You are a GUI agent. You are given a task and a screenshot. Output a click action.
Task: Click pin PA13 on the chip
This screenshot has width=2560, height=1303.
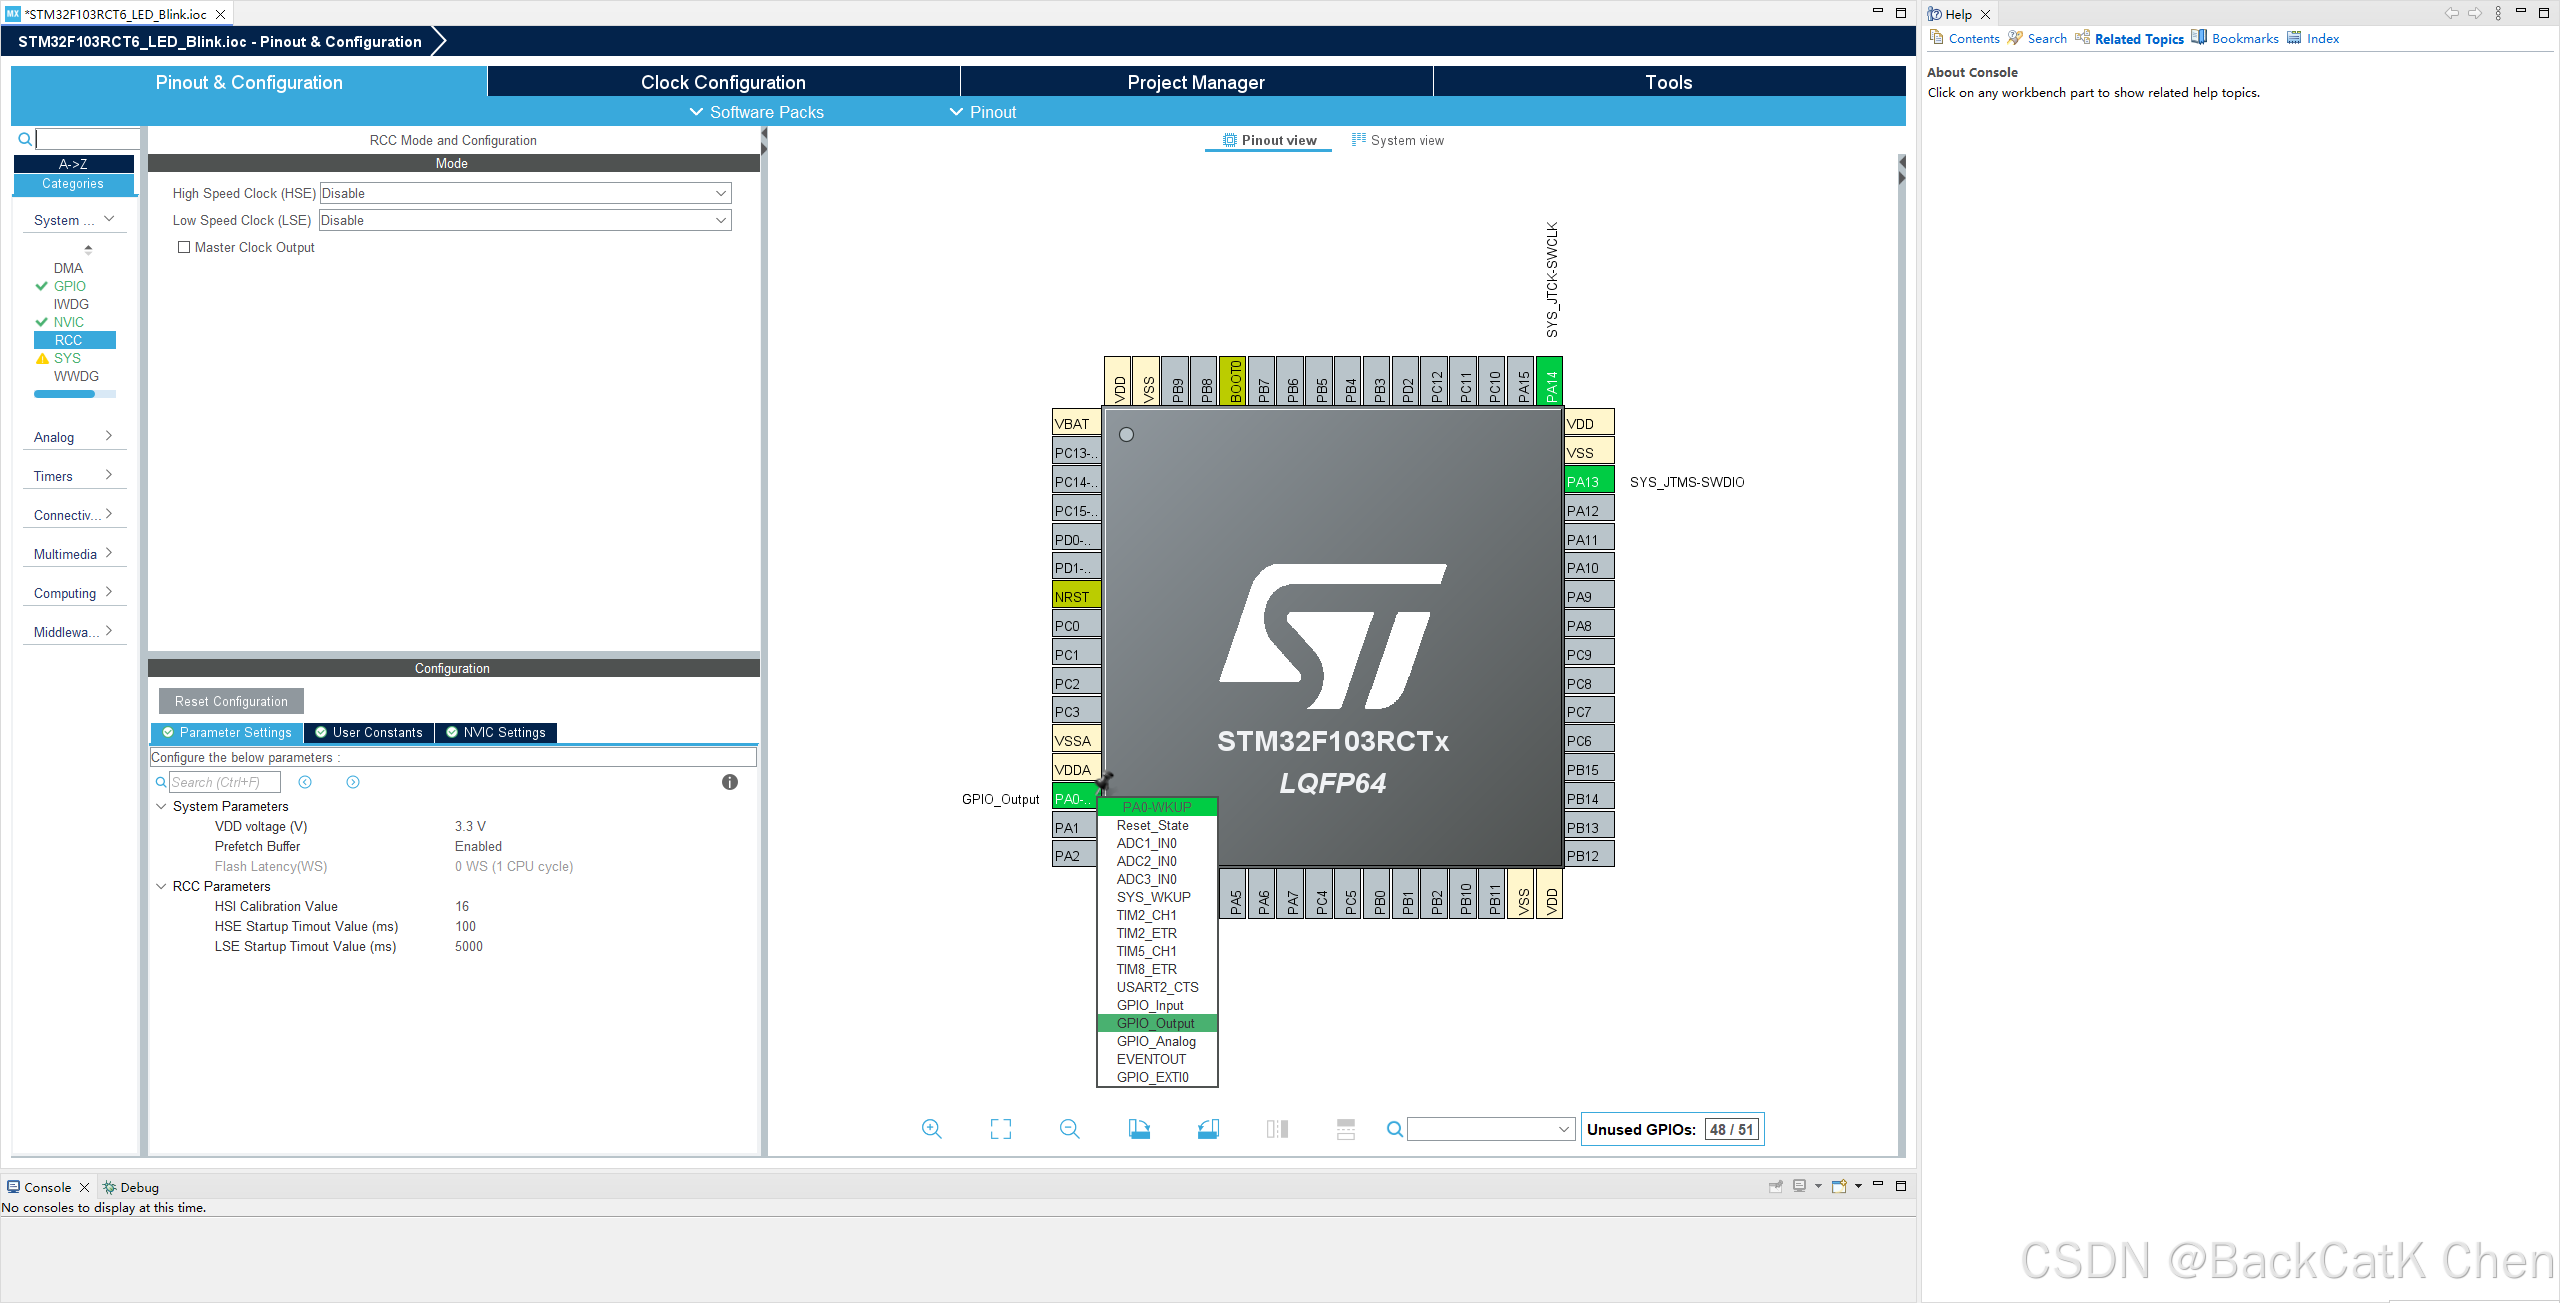point(1588,481)
